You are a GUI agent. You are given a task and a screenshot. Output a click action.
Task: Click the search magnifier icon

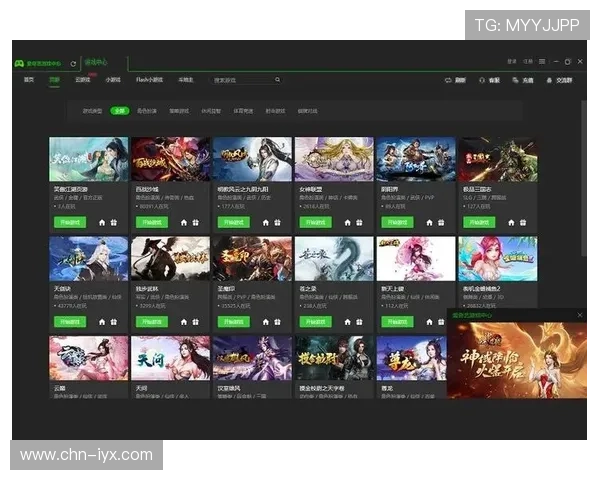click(277, 80)
